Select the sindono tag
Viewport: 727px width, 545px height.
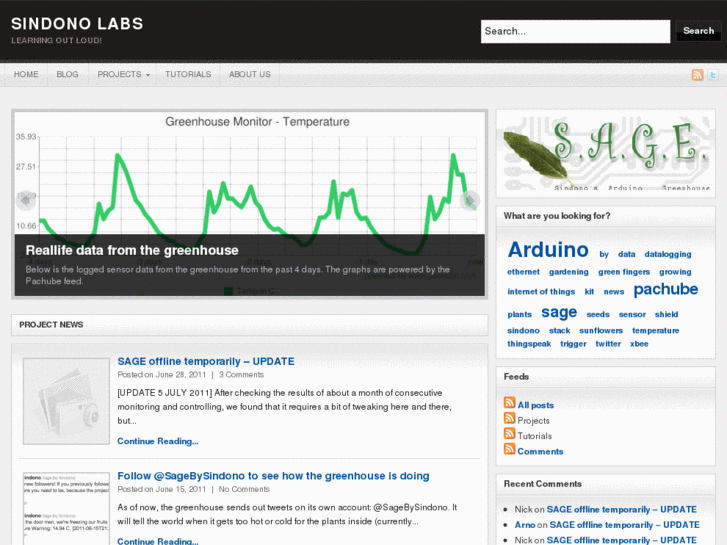523,331
